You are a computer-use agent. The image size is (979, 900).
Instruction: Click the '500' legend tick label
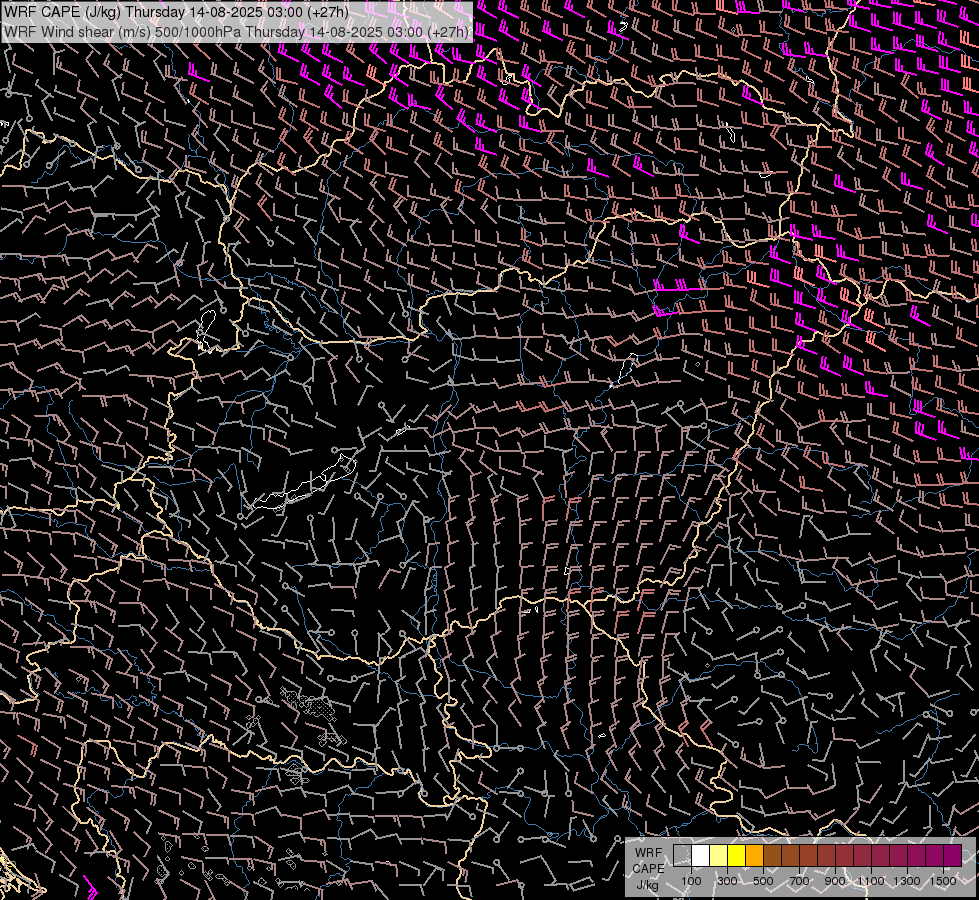[x=763, y=881]
